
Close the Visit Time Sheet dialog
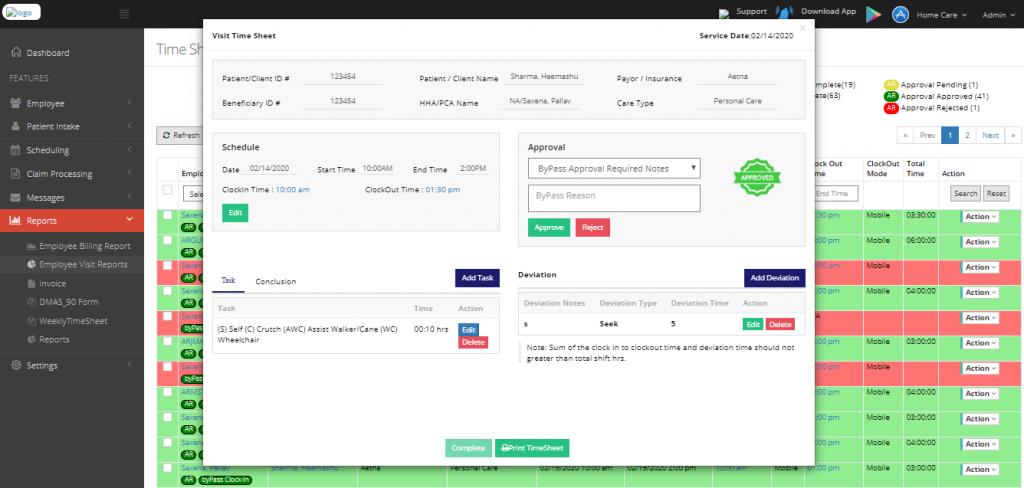click(802, 28)
